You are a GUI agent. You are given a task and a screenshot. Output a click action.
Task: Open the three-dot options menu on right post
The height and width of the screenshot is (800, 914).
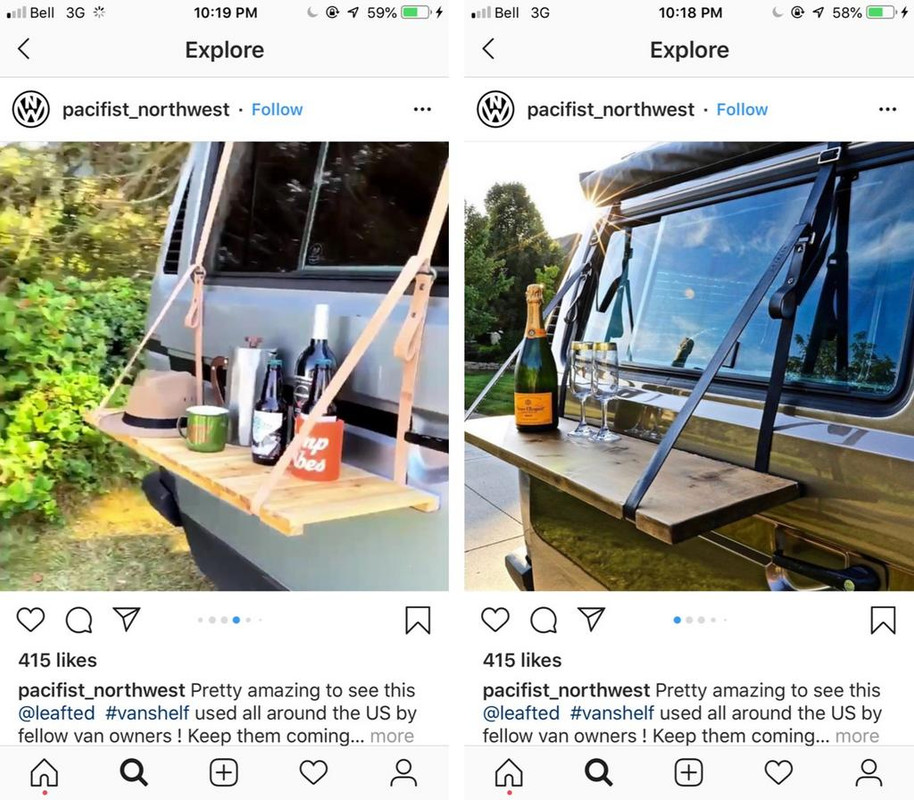pyautogui.click(x=887, y=109)
